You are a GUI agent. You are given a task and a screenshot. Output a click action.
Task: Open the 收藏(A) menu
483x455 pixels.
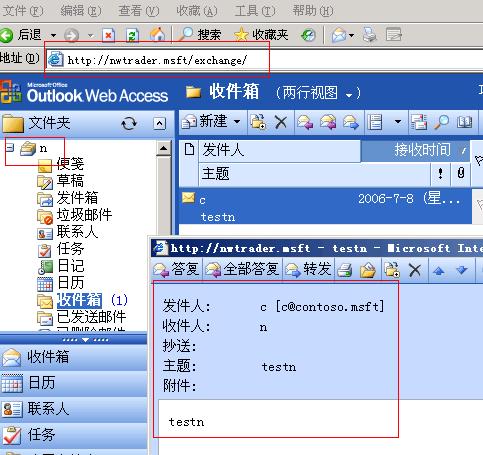(x=197, y=11)
